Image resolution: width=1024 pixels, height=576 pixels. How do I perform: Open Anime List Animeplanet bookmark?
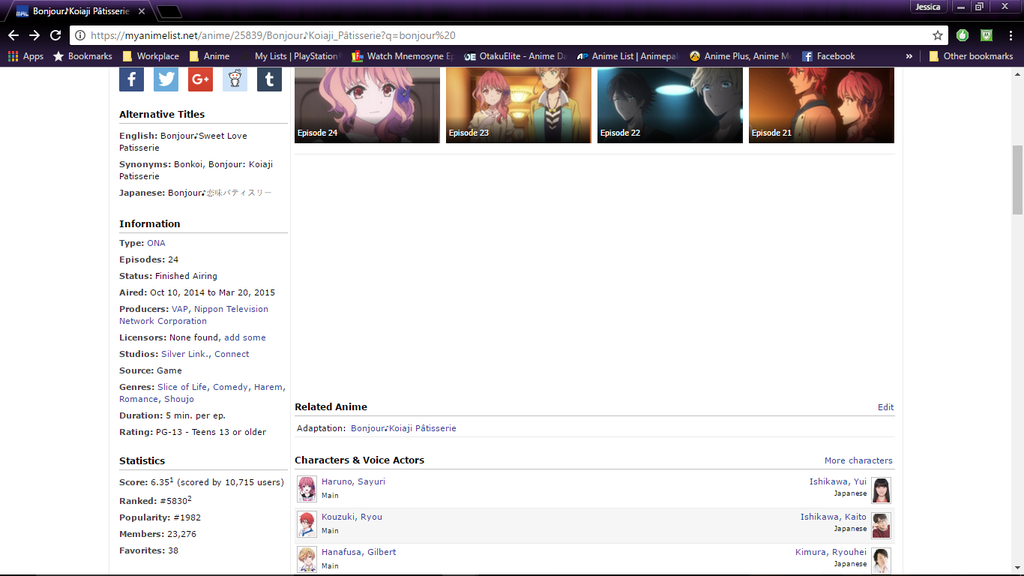pyautogui.click(x=628, y=56)
